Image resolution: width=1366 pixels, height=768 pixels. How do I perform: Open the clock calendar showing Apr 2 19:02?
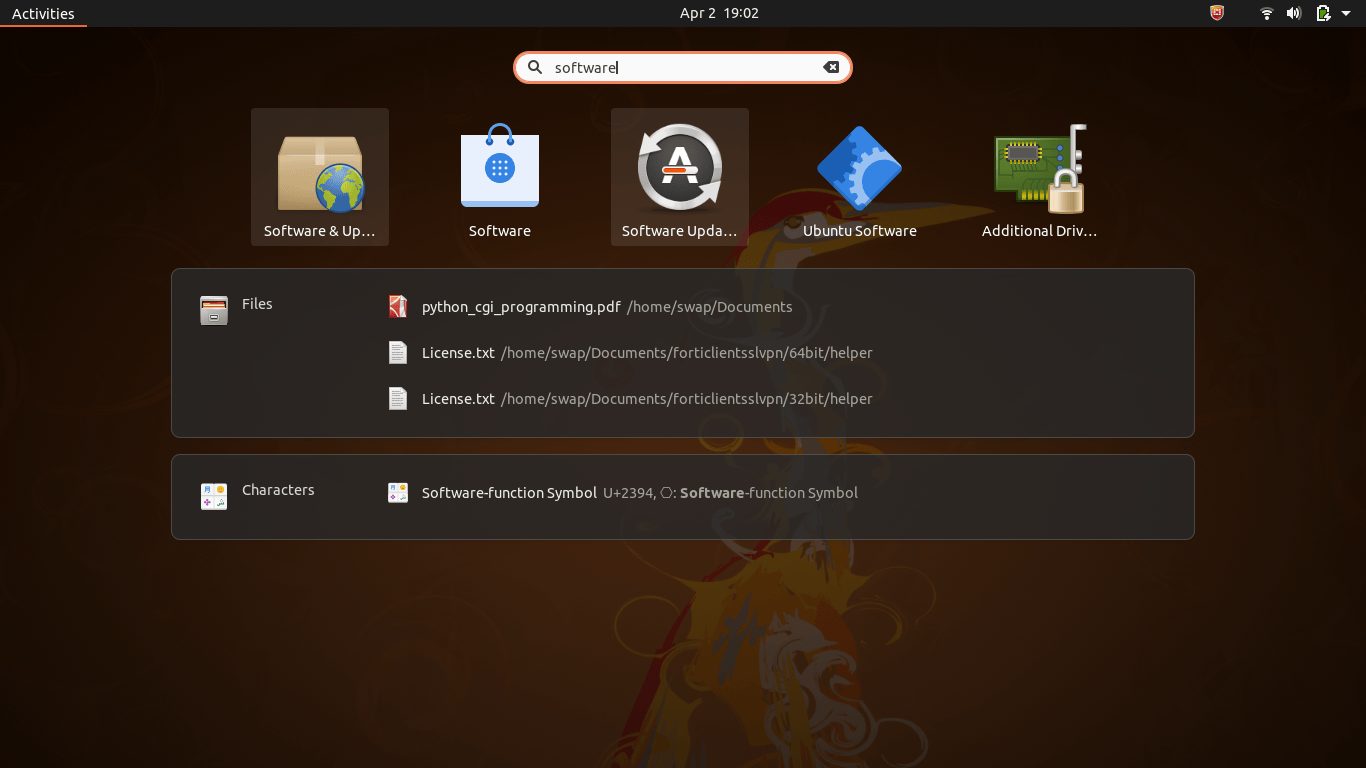719,13
